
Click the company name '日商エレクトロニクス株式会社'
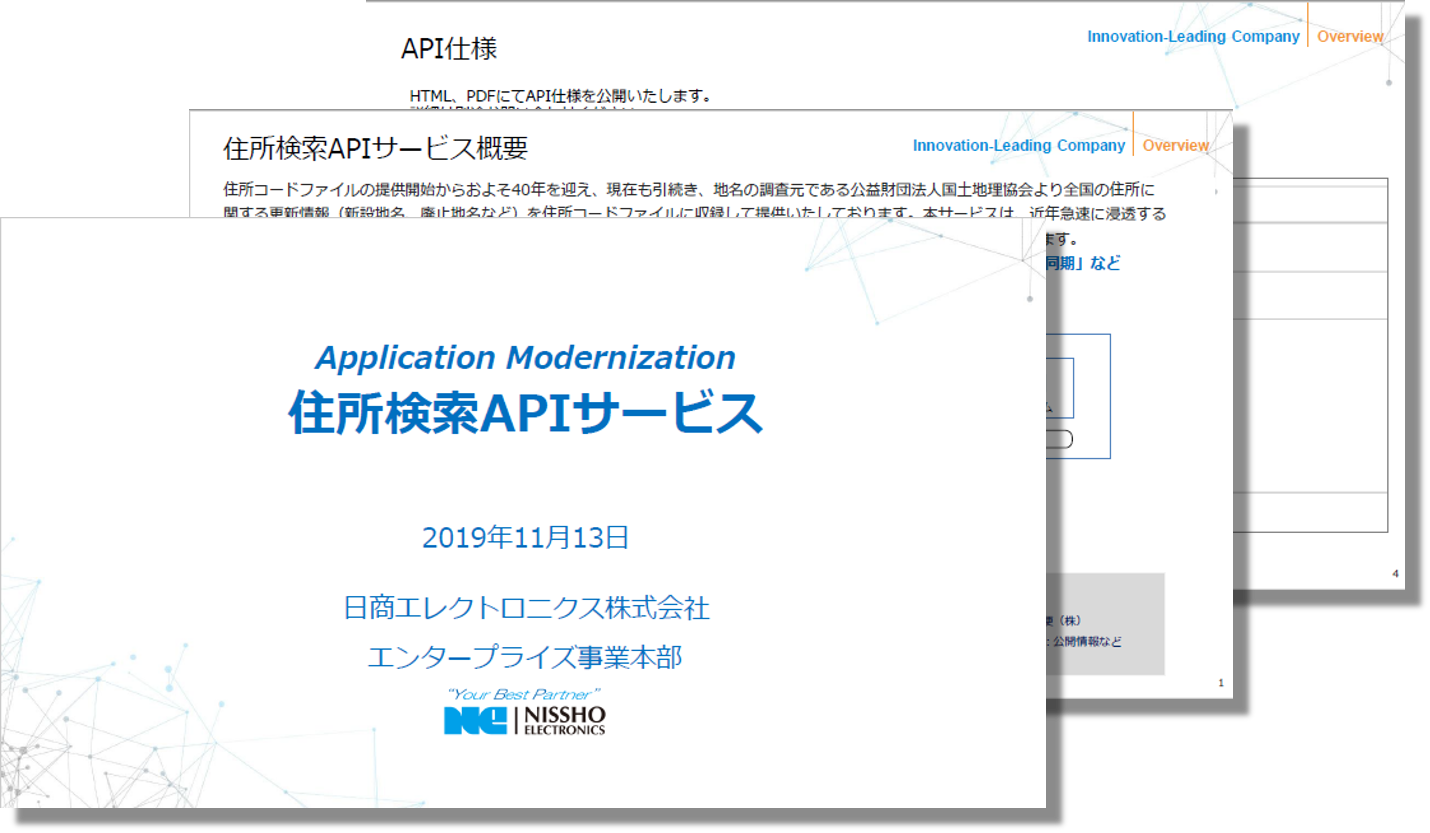point(525,606)
